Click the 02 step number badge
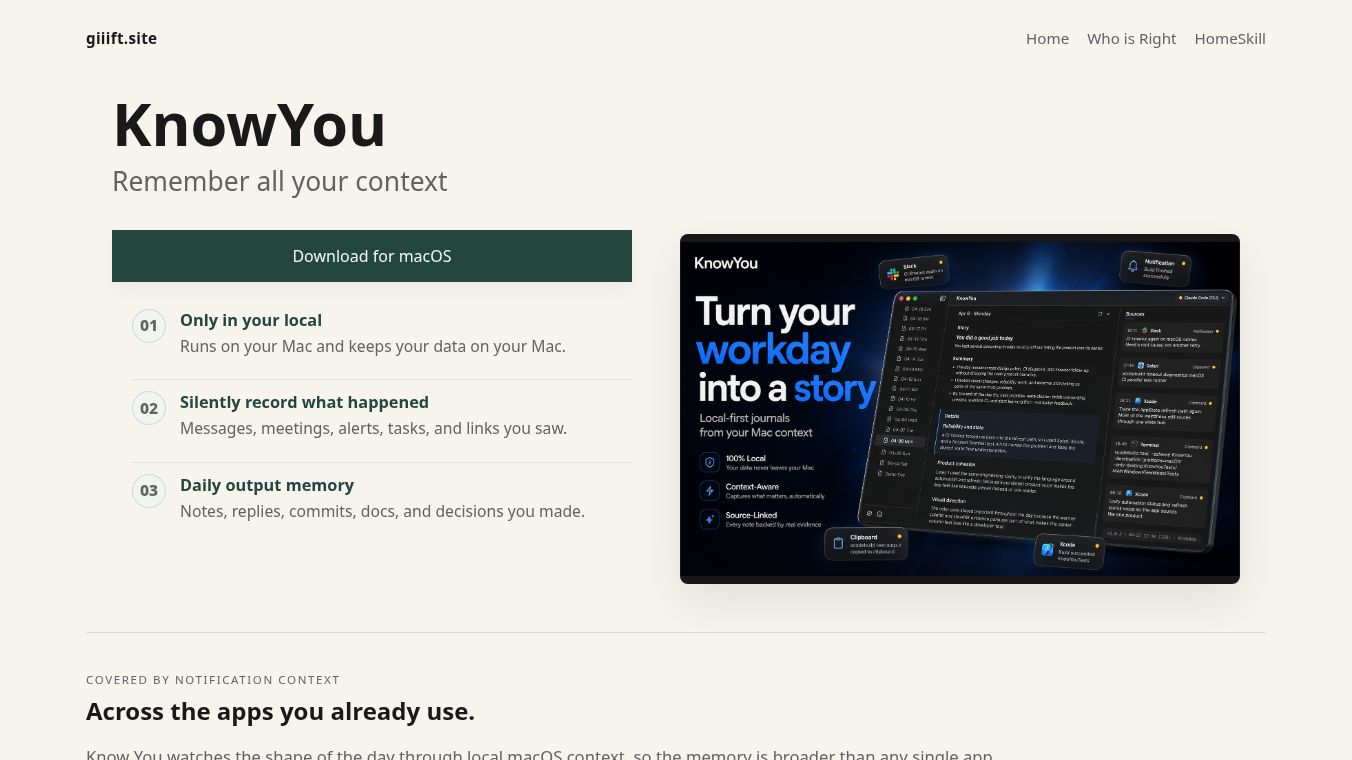This screenshot has width=1352, height=760. pyautogui.click(x=149, y=408)
